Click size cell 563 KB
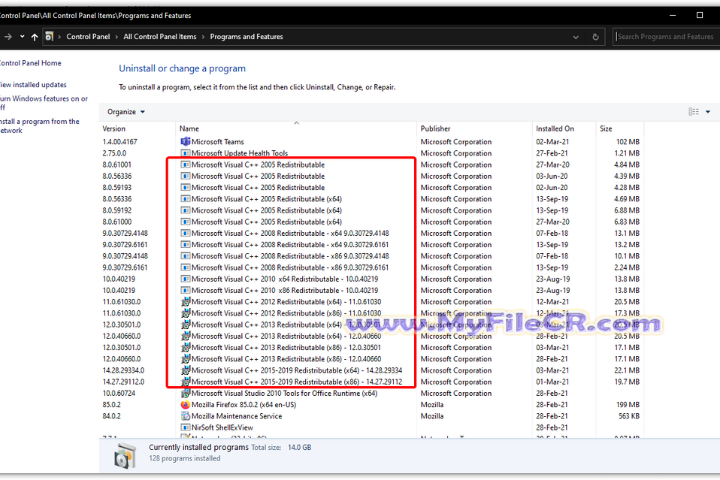 (x=629, y=416)
